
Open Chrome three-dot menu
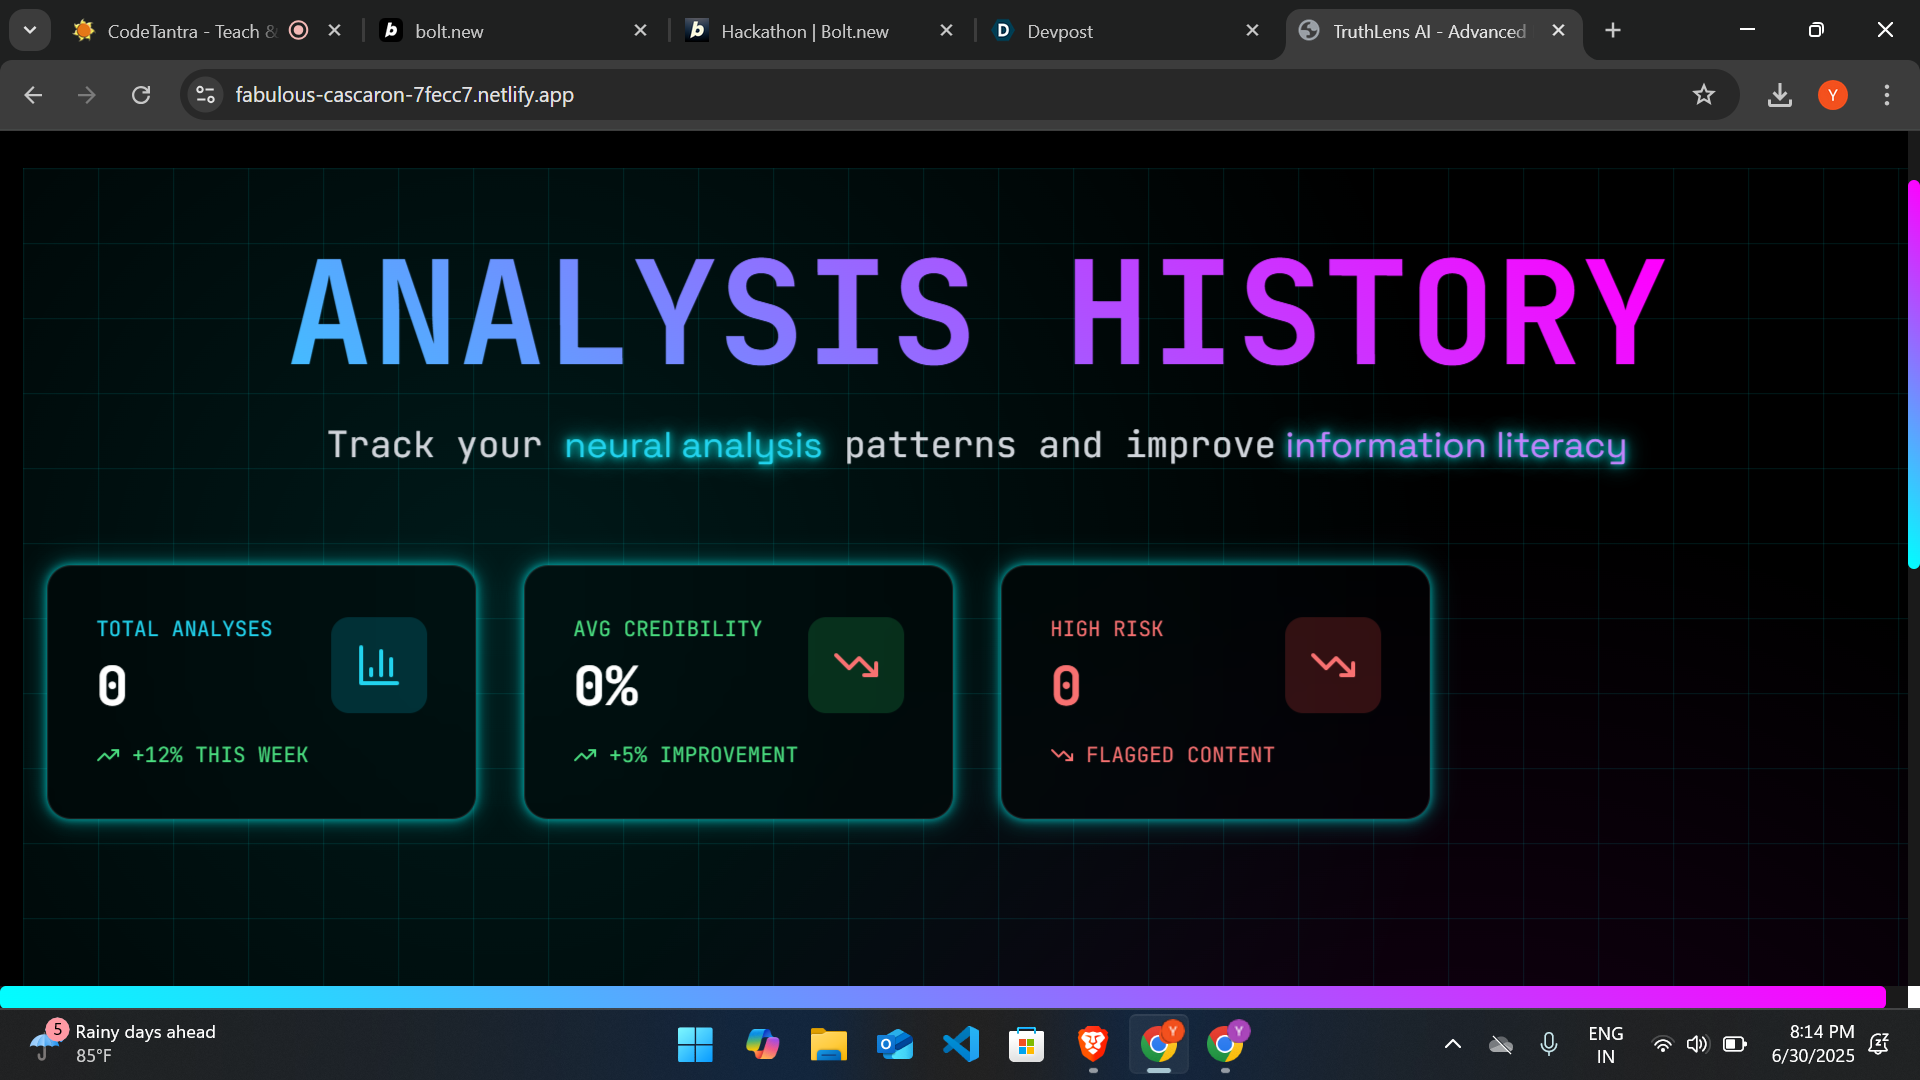point(1887,95)
